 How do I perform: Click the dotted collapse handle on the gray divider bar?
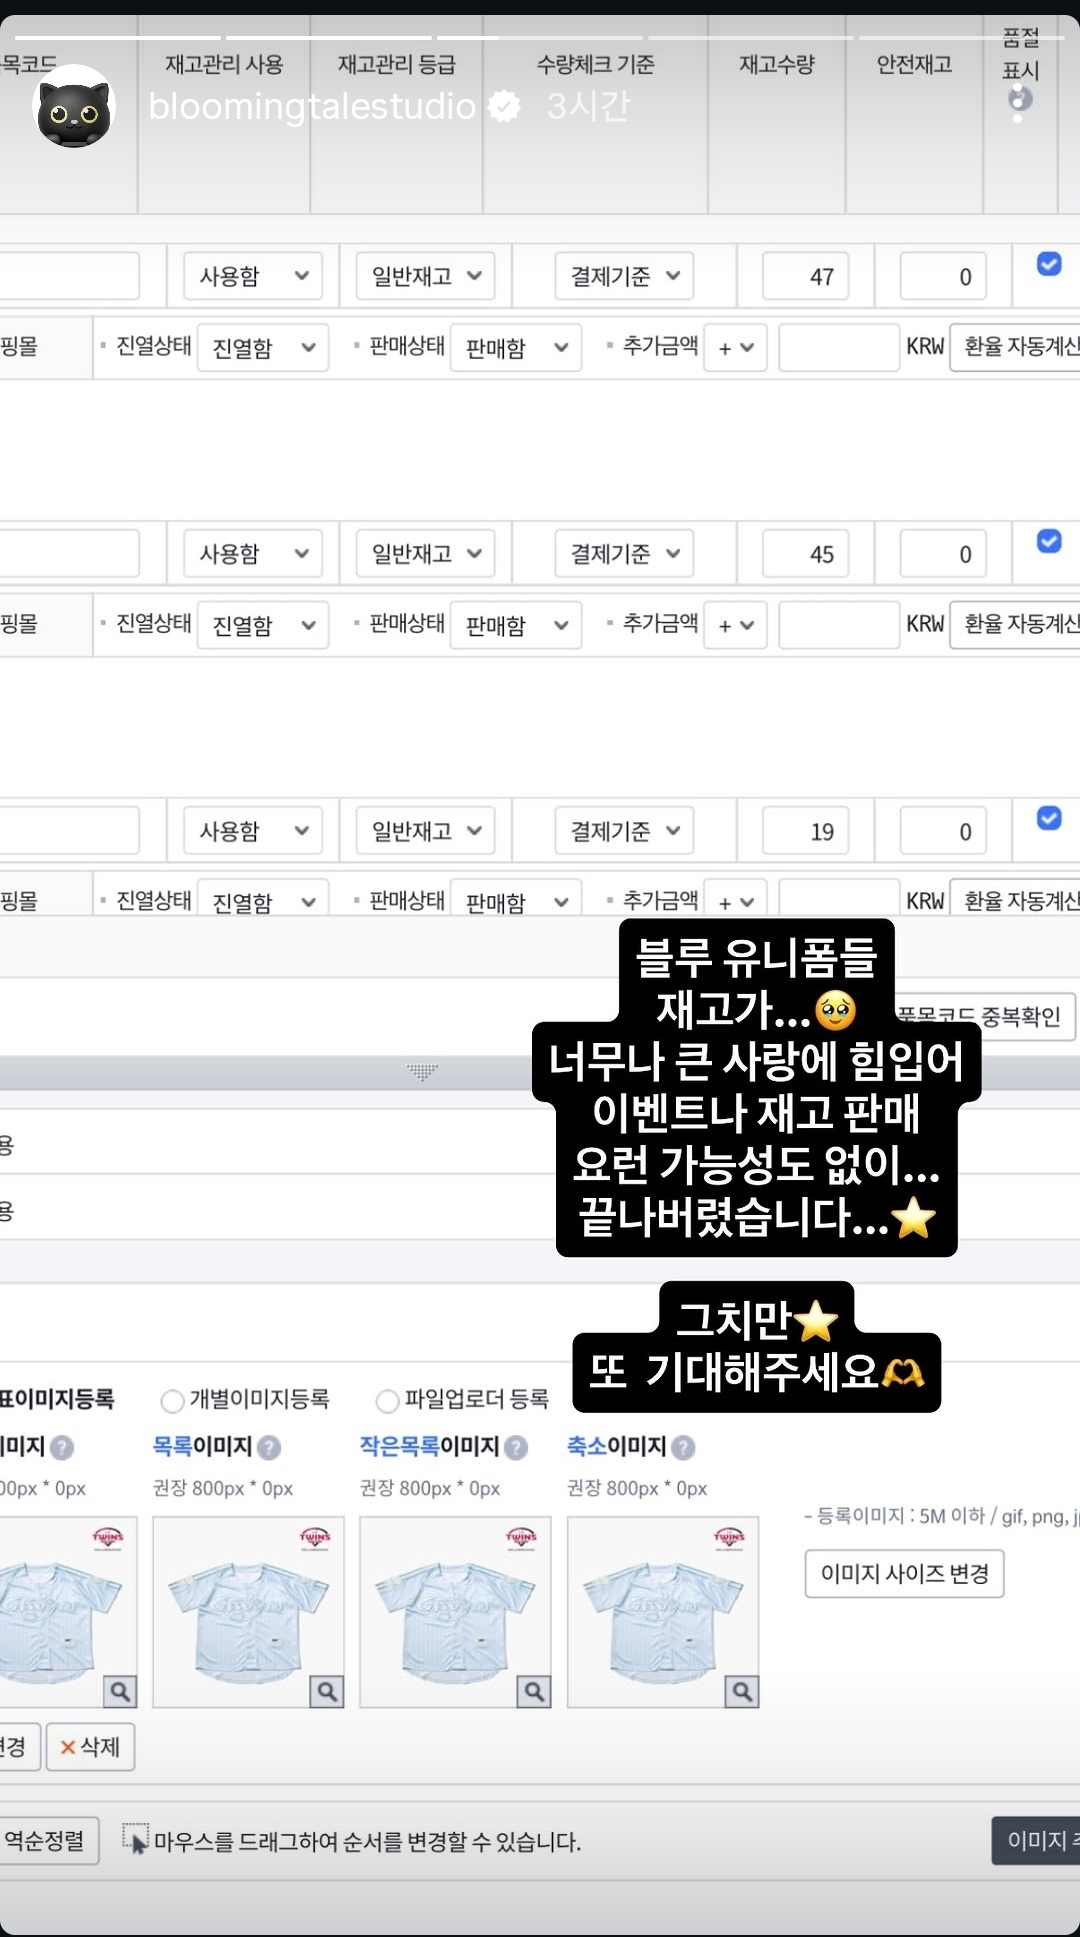(422, 1072)
